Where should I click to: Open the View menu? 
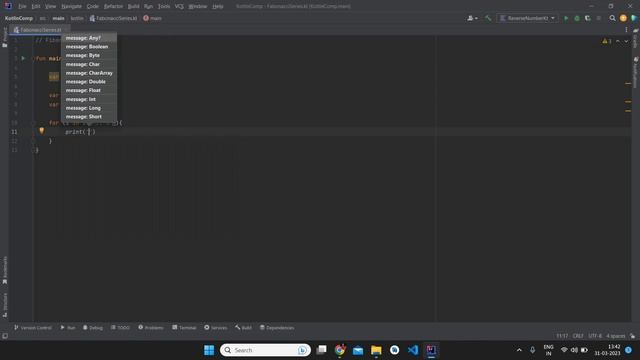click(50, 6)
